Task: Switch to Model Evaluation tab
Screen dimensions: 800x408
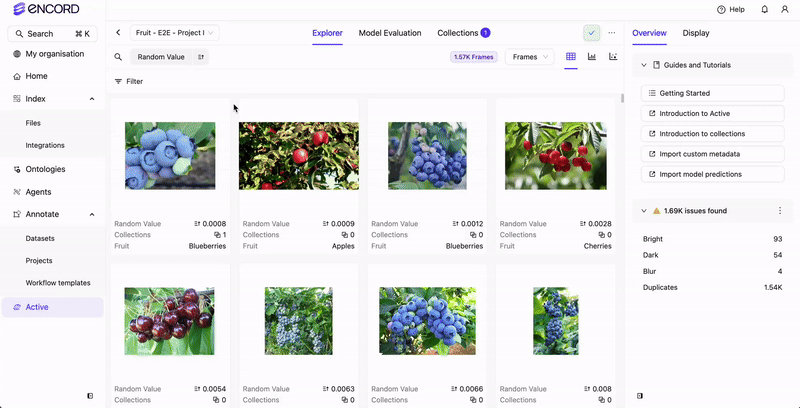Action: pyautogui.click(x=390, y=33)
